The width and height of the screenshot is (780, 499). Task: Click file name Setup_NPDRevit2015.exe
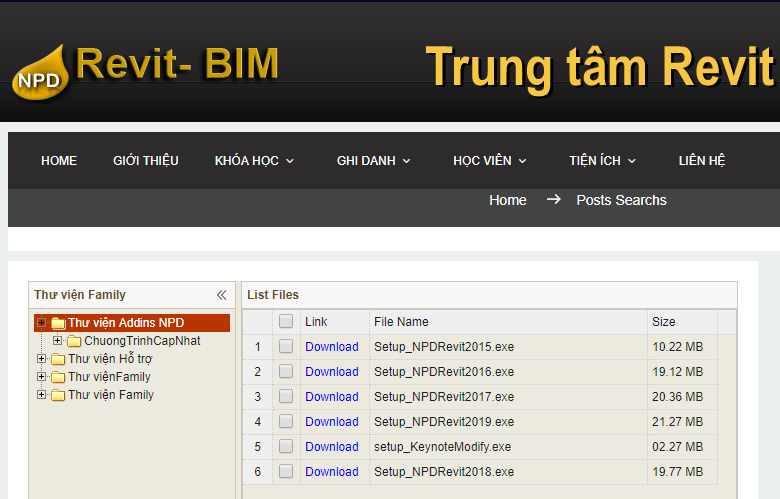click(x=444, y=347)
